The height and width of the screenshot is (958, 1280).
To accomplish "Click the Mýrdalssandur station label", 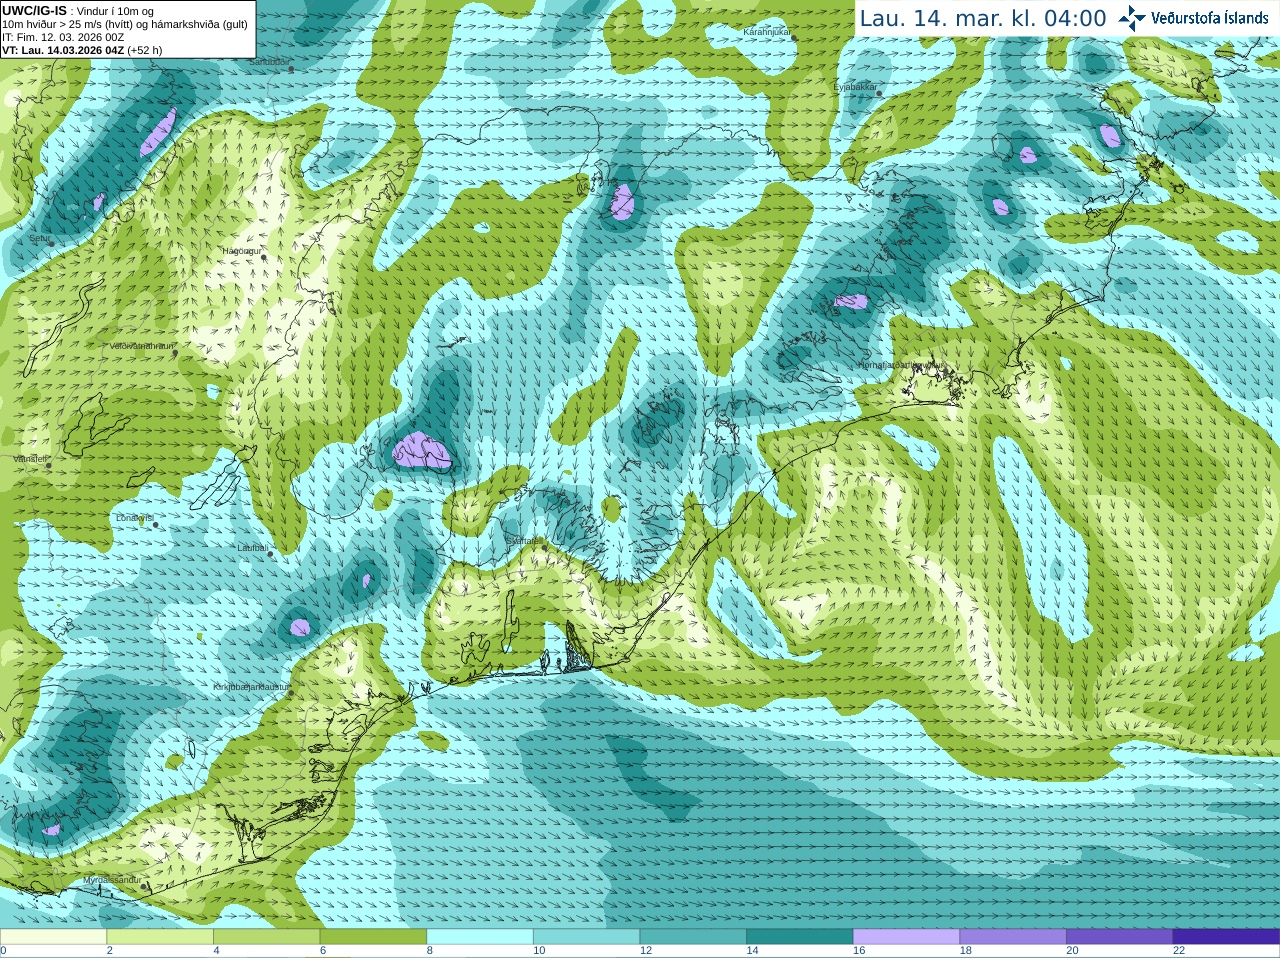I will 112,879.
